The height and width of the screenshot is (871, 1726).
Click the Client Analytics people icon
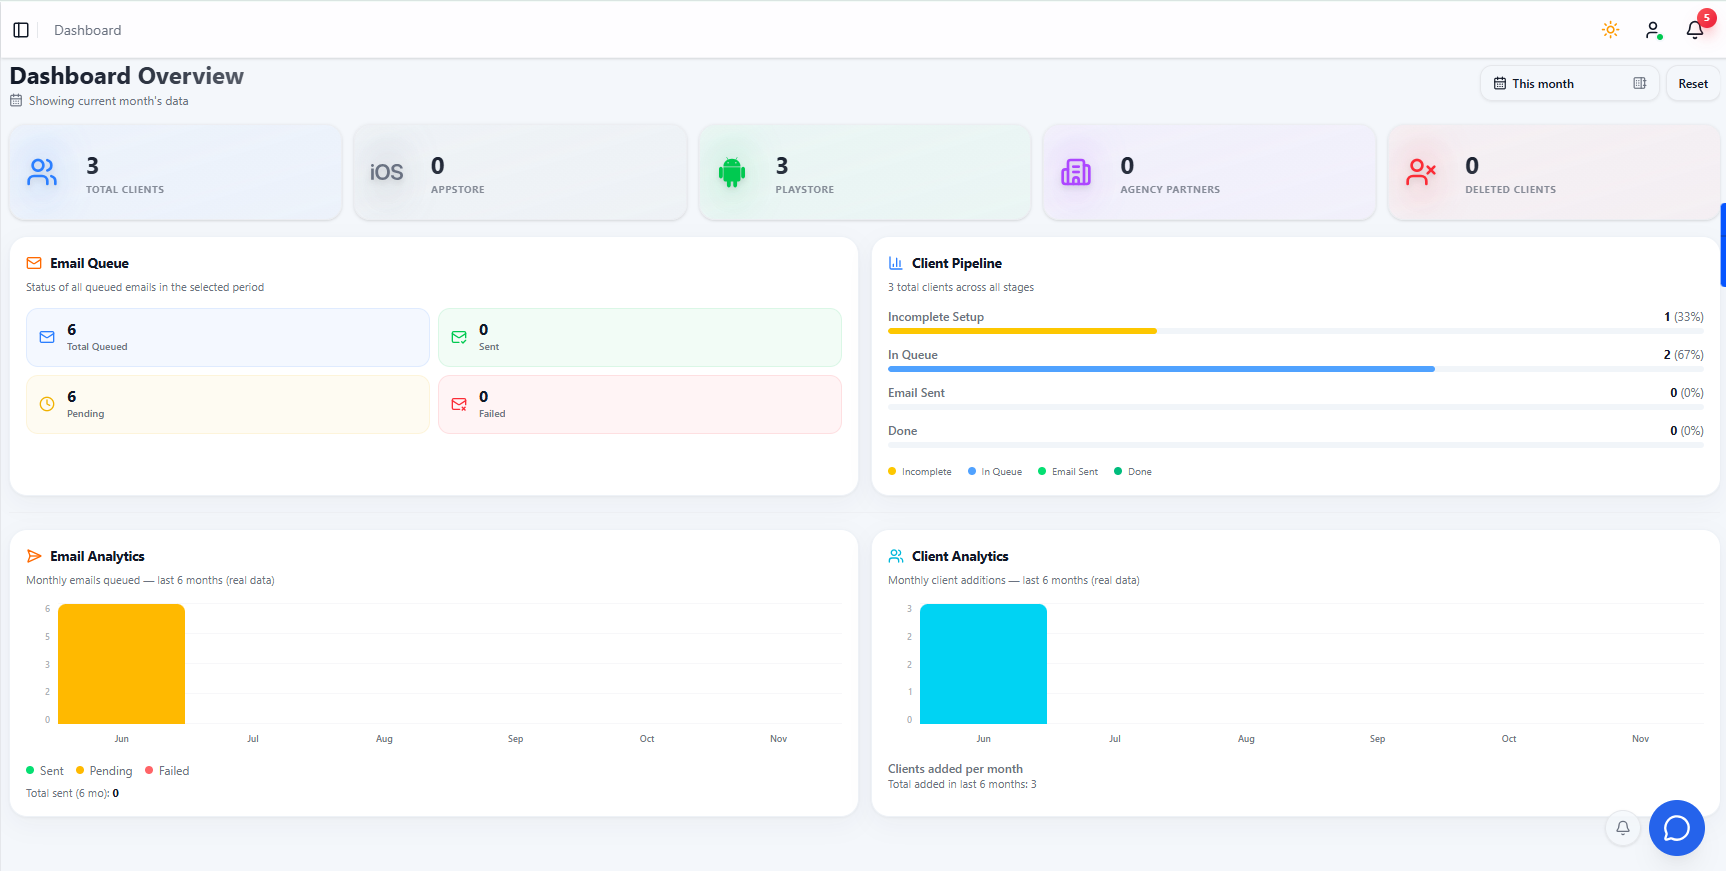[x=896, y=556]
